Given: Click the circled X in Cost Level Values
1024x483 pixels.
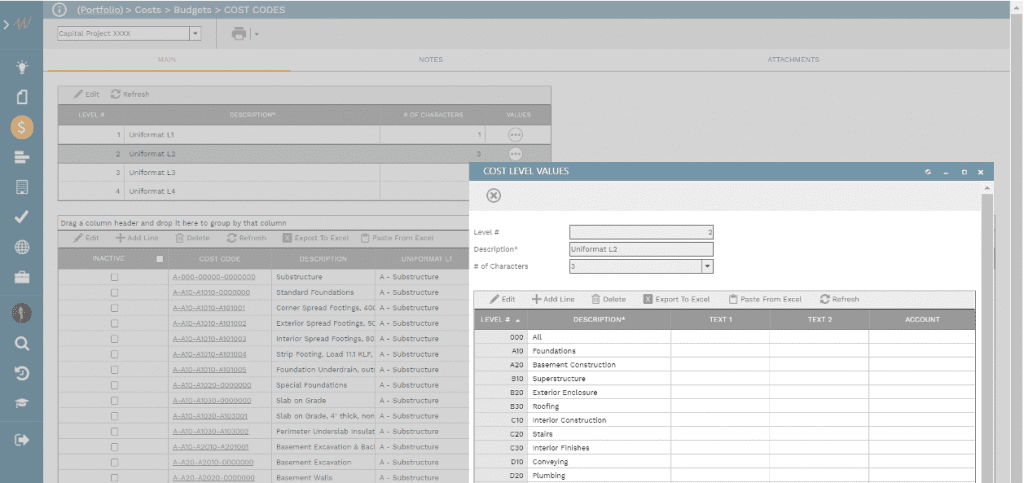Looking at the screenshot, I should click(x=493, y=195).
